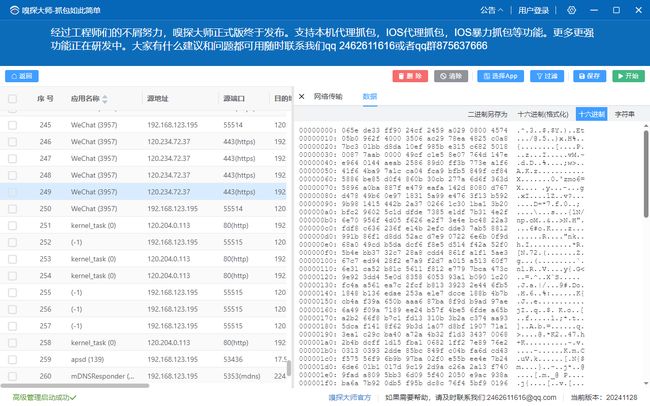This screenshot has width=650, height=406.
Task: Click the support email 2462611616@qq.com
Action: (521, 397)
